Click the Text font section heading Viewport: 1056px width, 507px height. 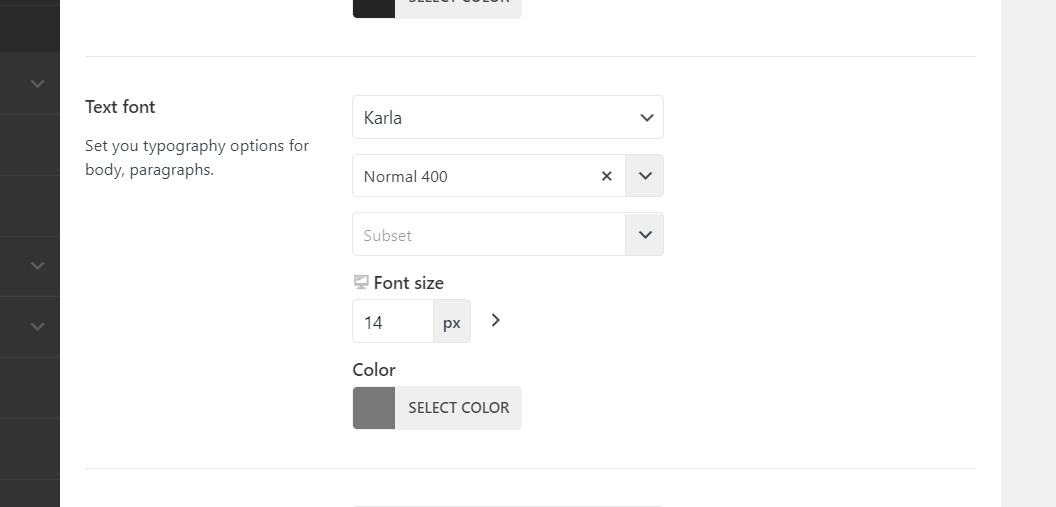(120, 107)
